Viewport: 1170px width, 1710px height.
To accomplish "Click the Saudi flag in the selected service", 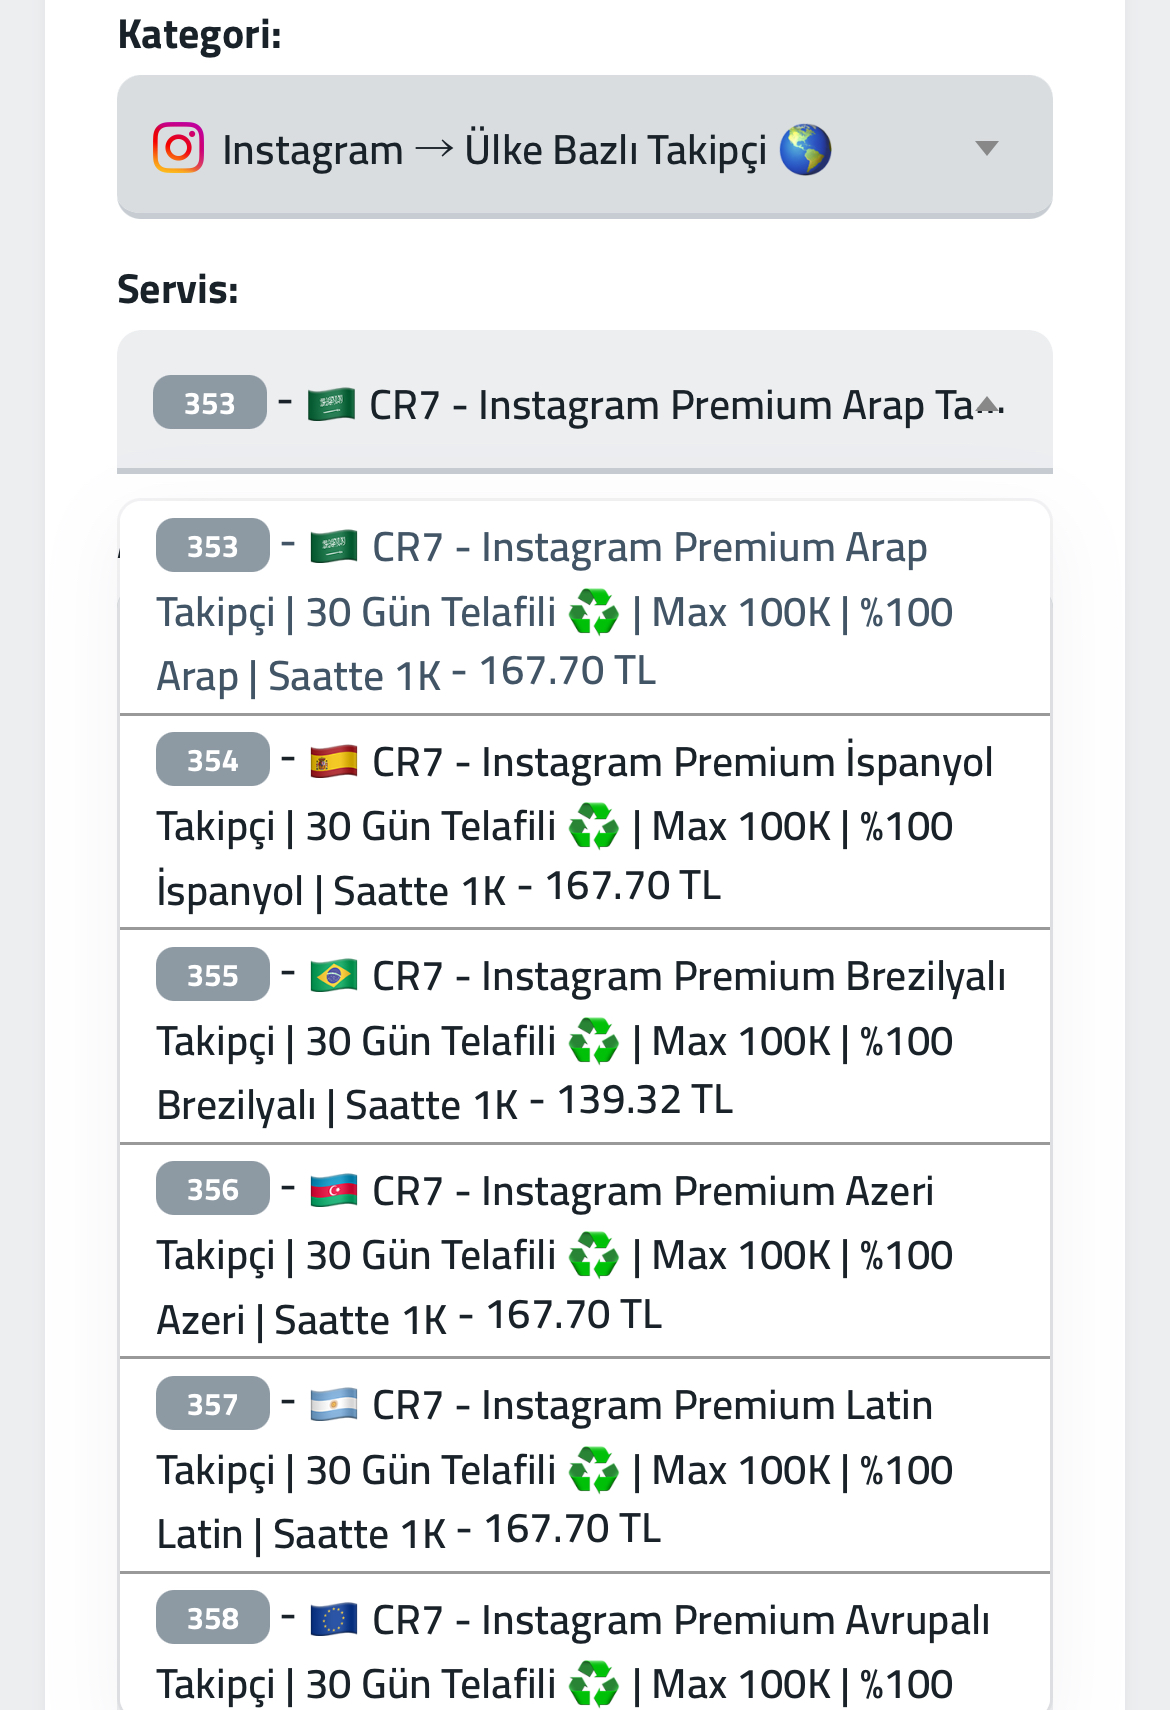I will coord(331,405).
